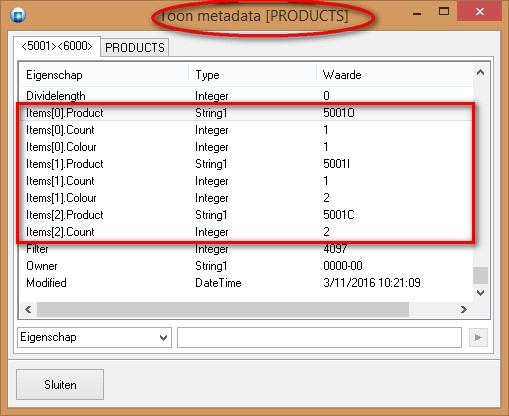509x416 pixels.
Task: Maximize the metadata window
Action: click(444, 12)
